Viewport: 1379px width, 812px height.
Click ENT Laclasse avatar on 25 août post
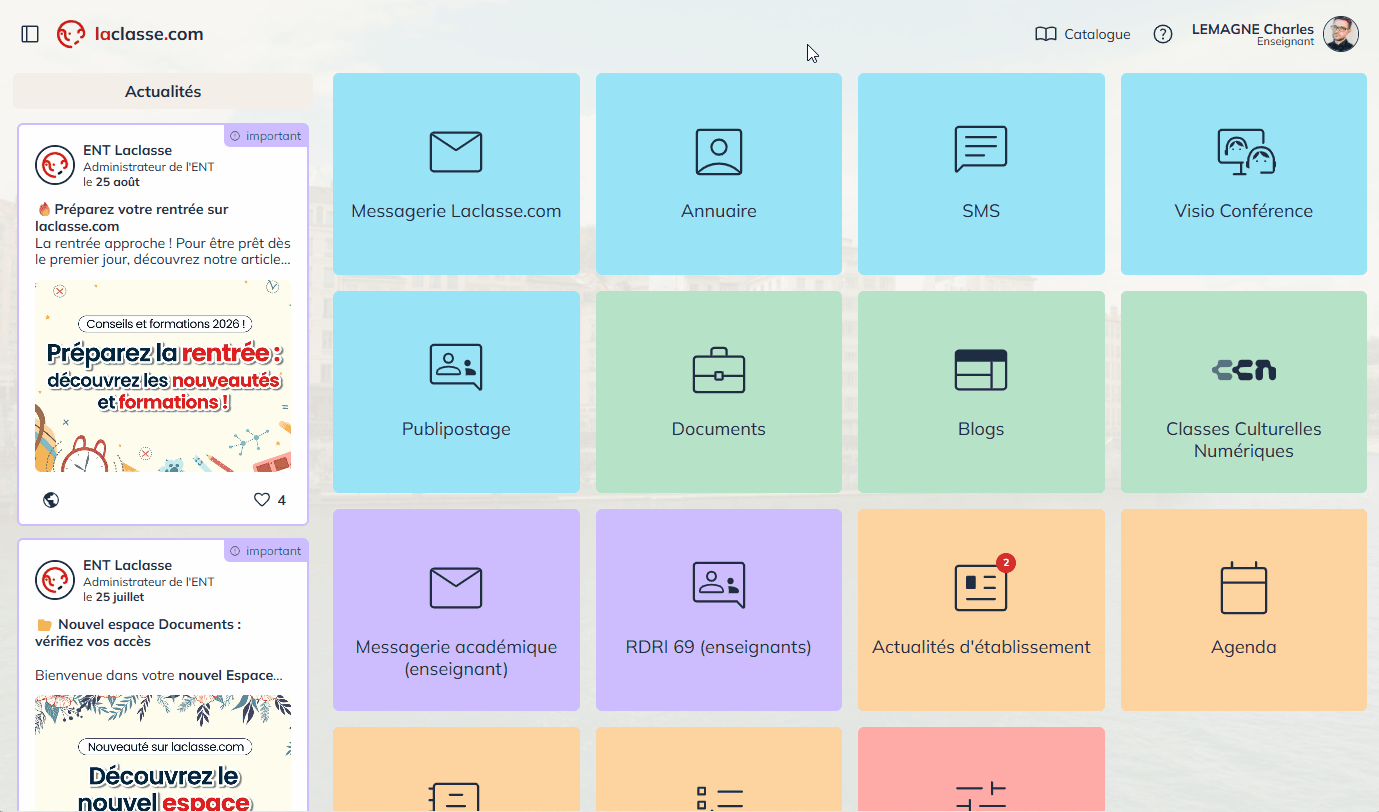tap(55, 165)
